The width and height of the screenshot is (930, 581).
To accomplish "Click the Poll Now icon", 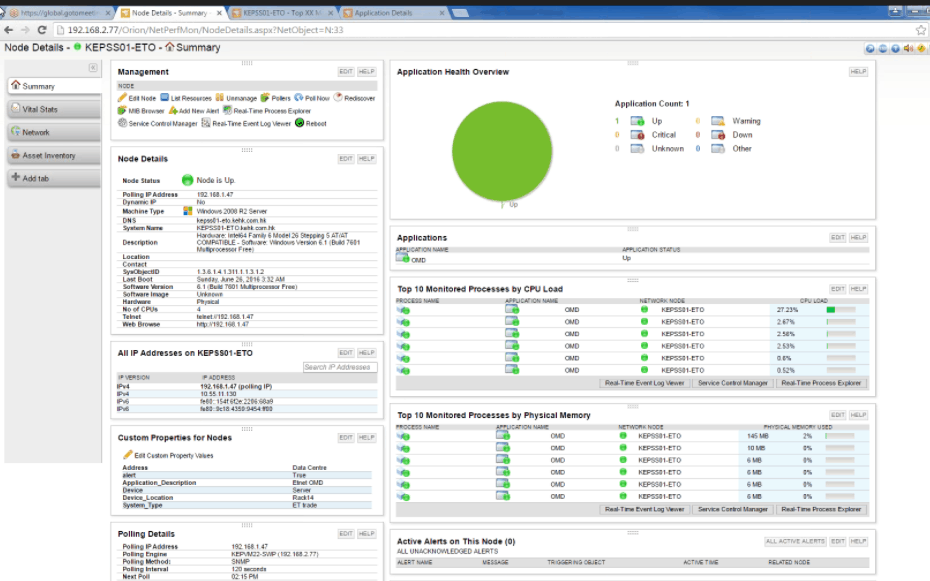I will (x=298, y=98).
